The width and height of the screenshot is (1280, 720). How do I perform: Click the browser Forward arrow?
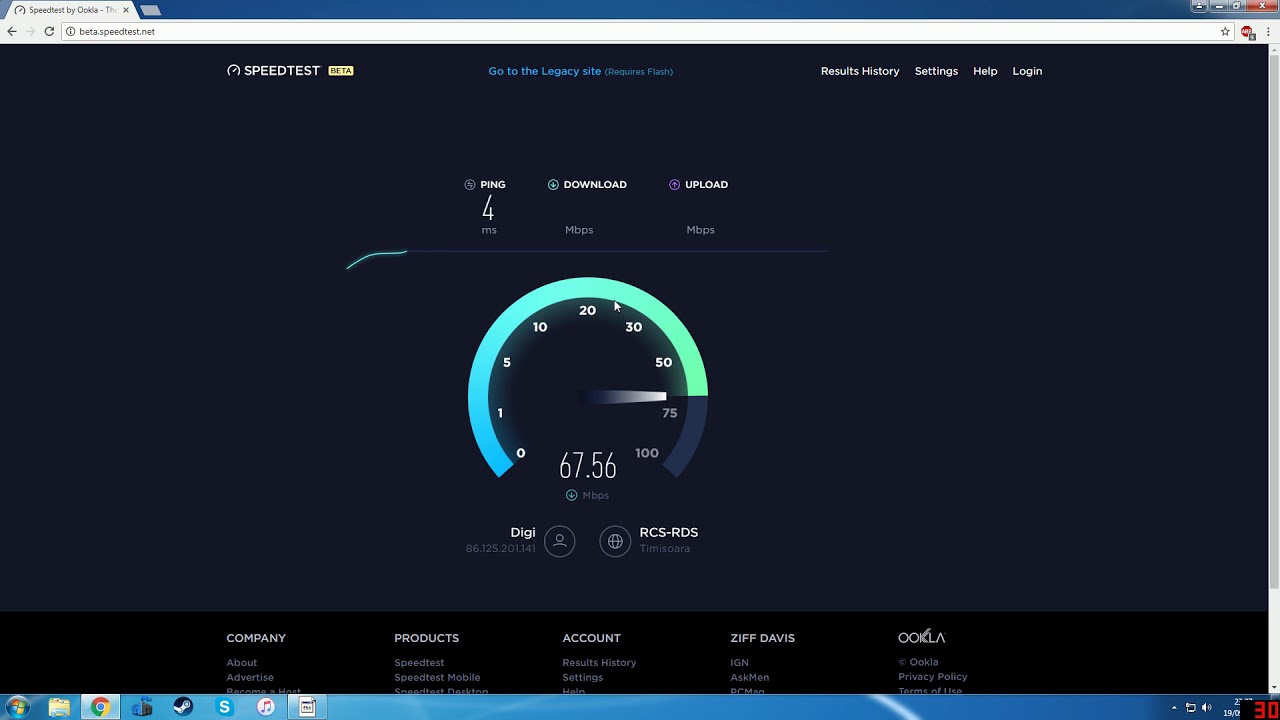pos(30,31)
